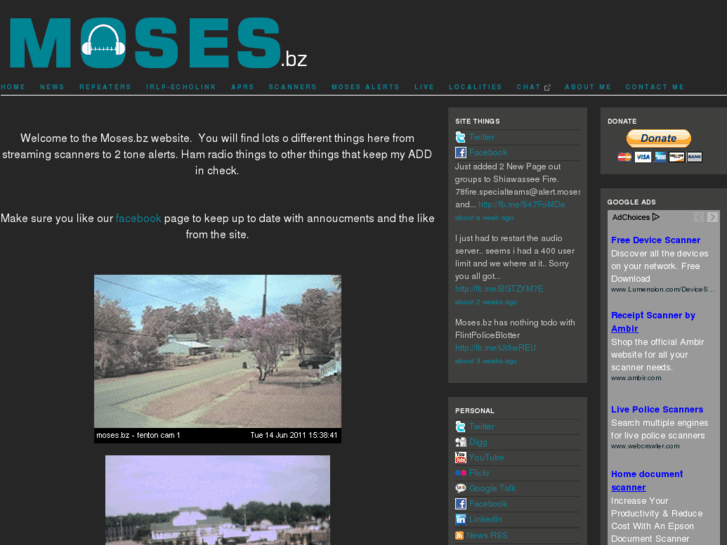Click the Digg icon in Personal list
This screenshot has width=727, height=545.
coord(460,442)
